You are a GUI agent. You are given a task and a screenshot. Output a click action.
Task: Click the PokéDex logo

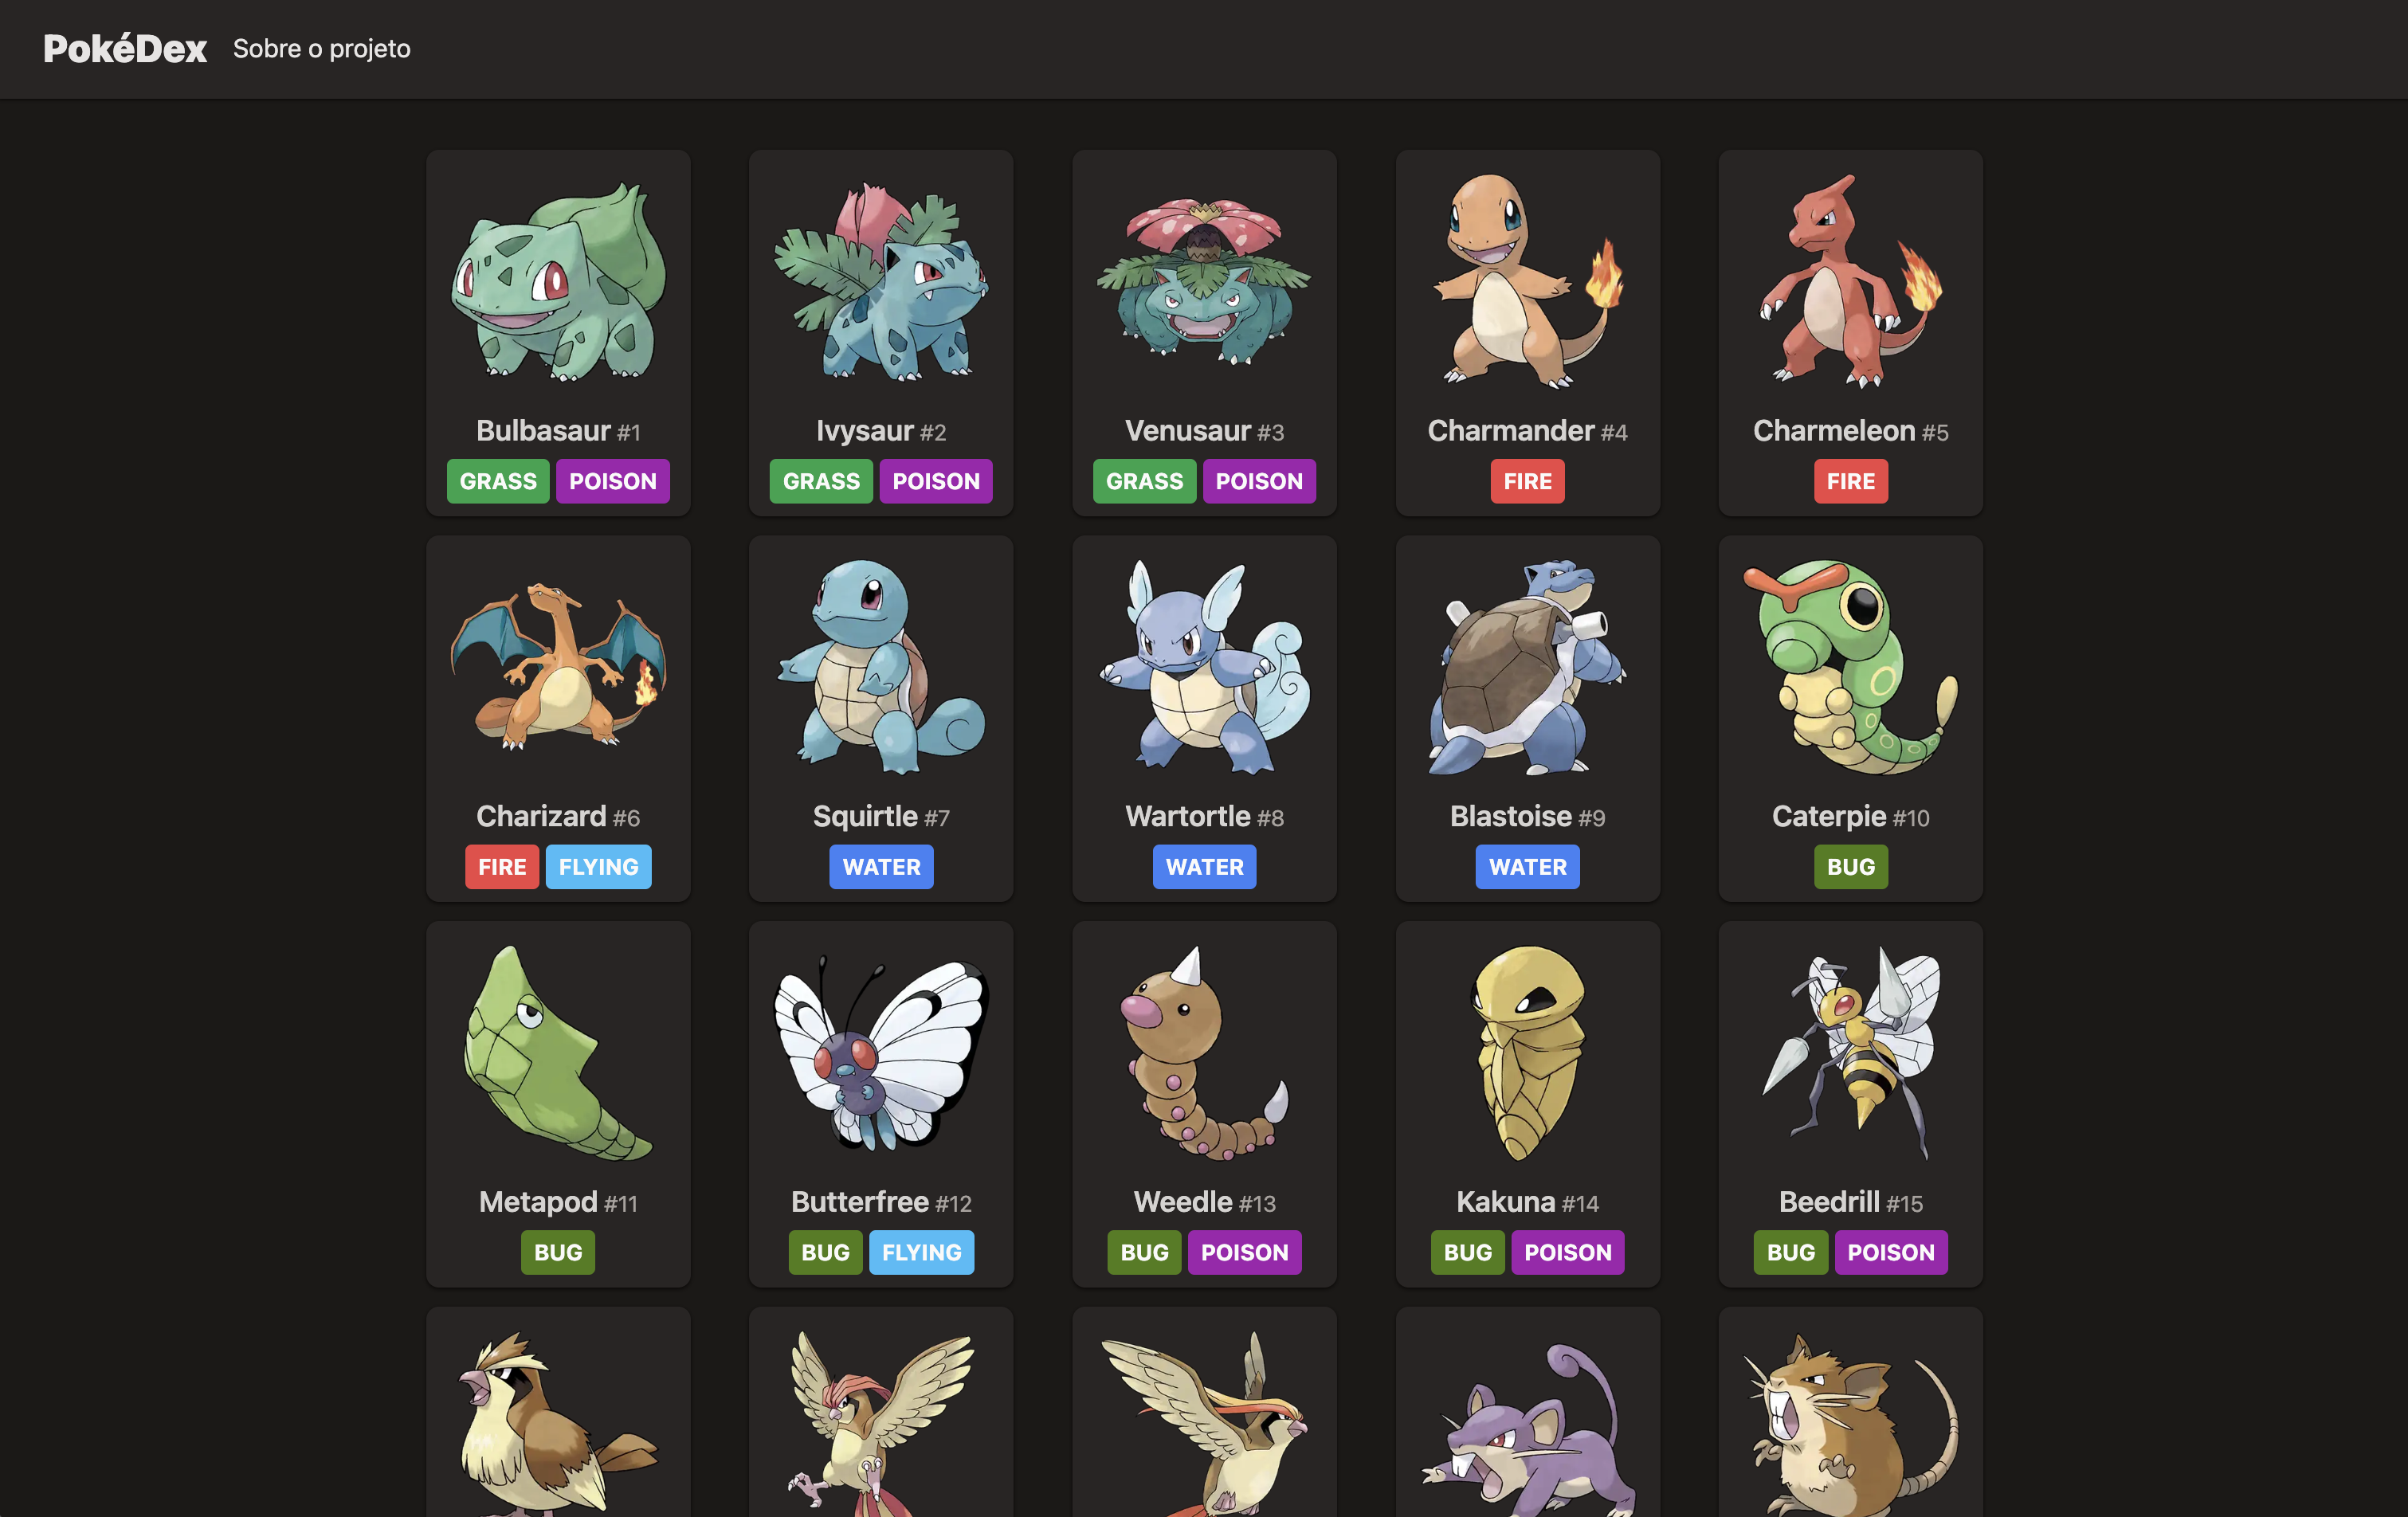(125, 48)
